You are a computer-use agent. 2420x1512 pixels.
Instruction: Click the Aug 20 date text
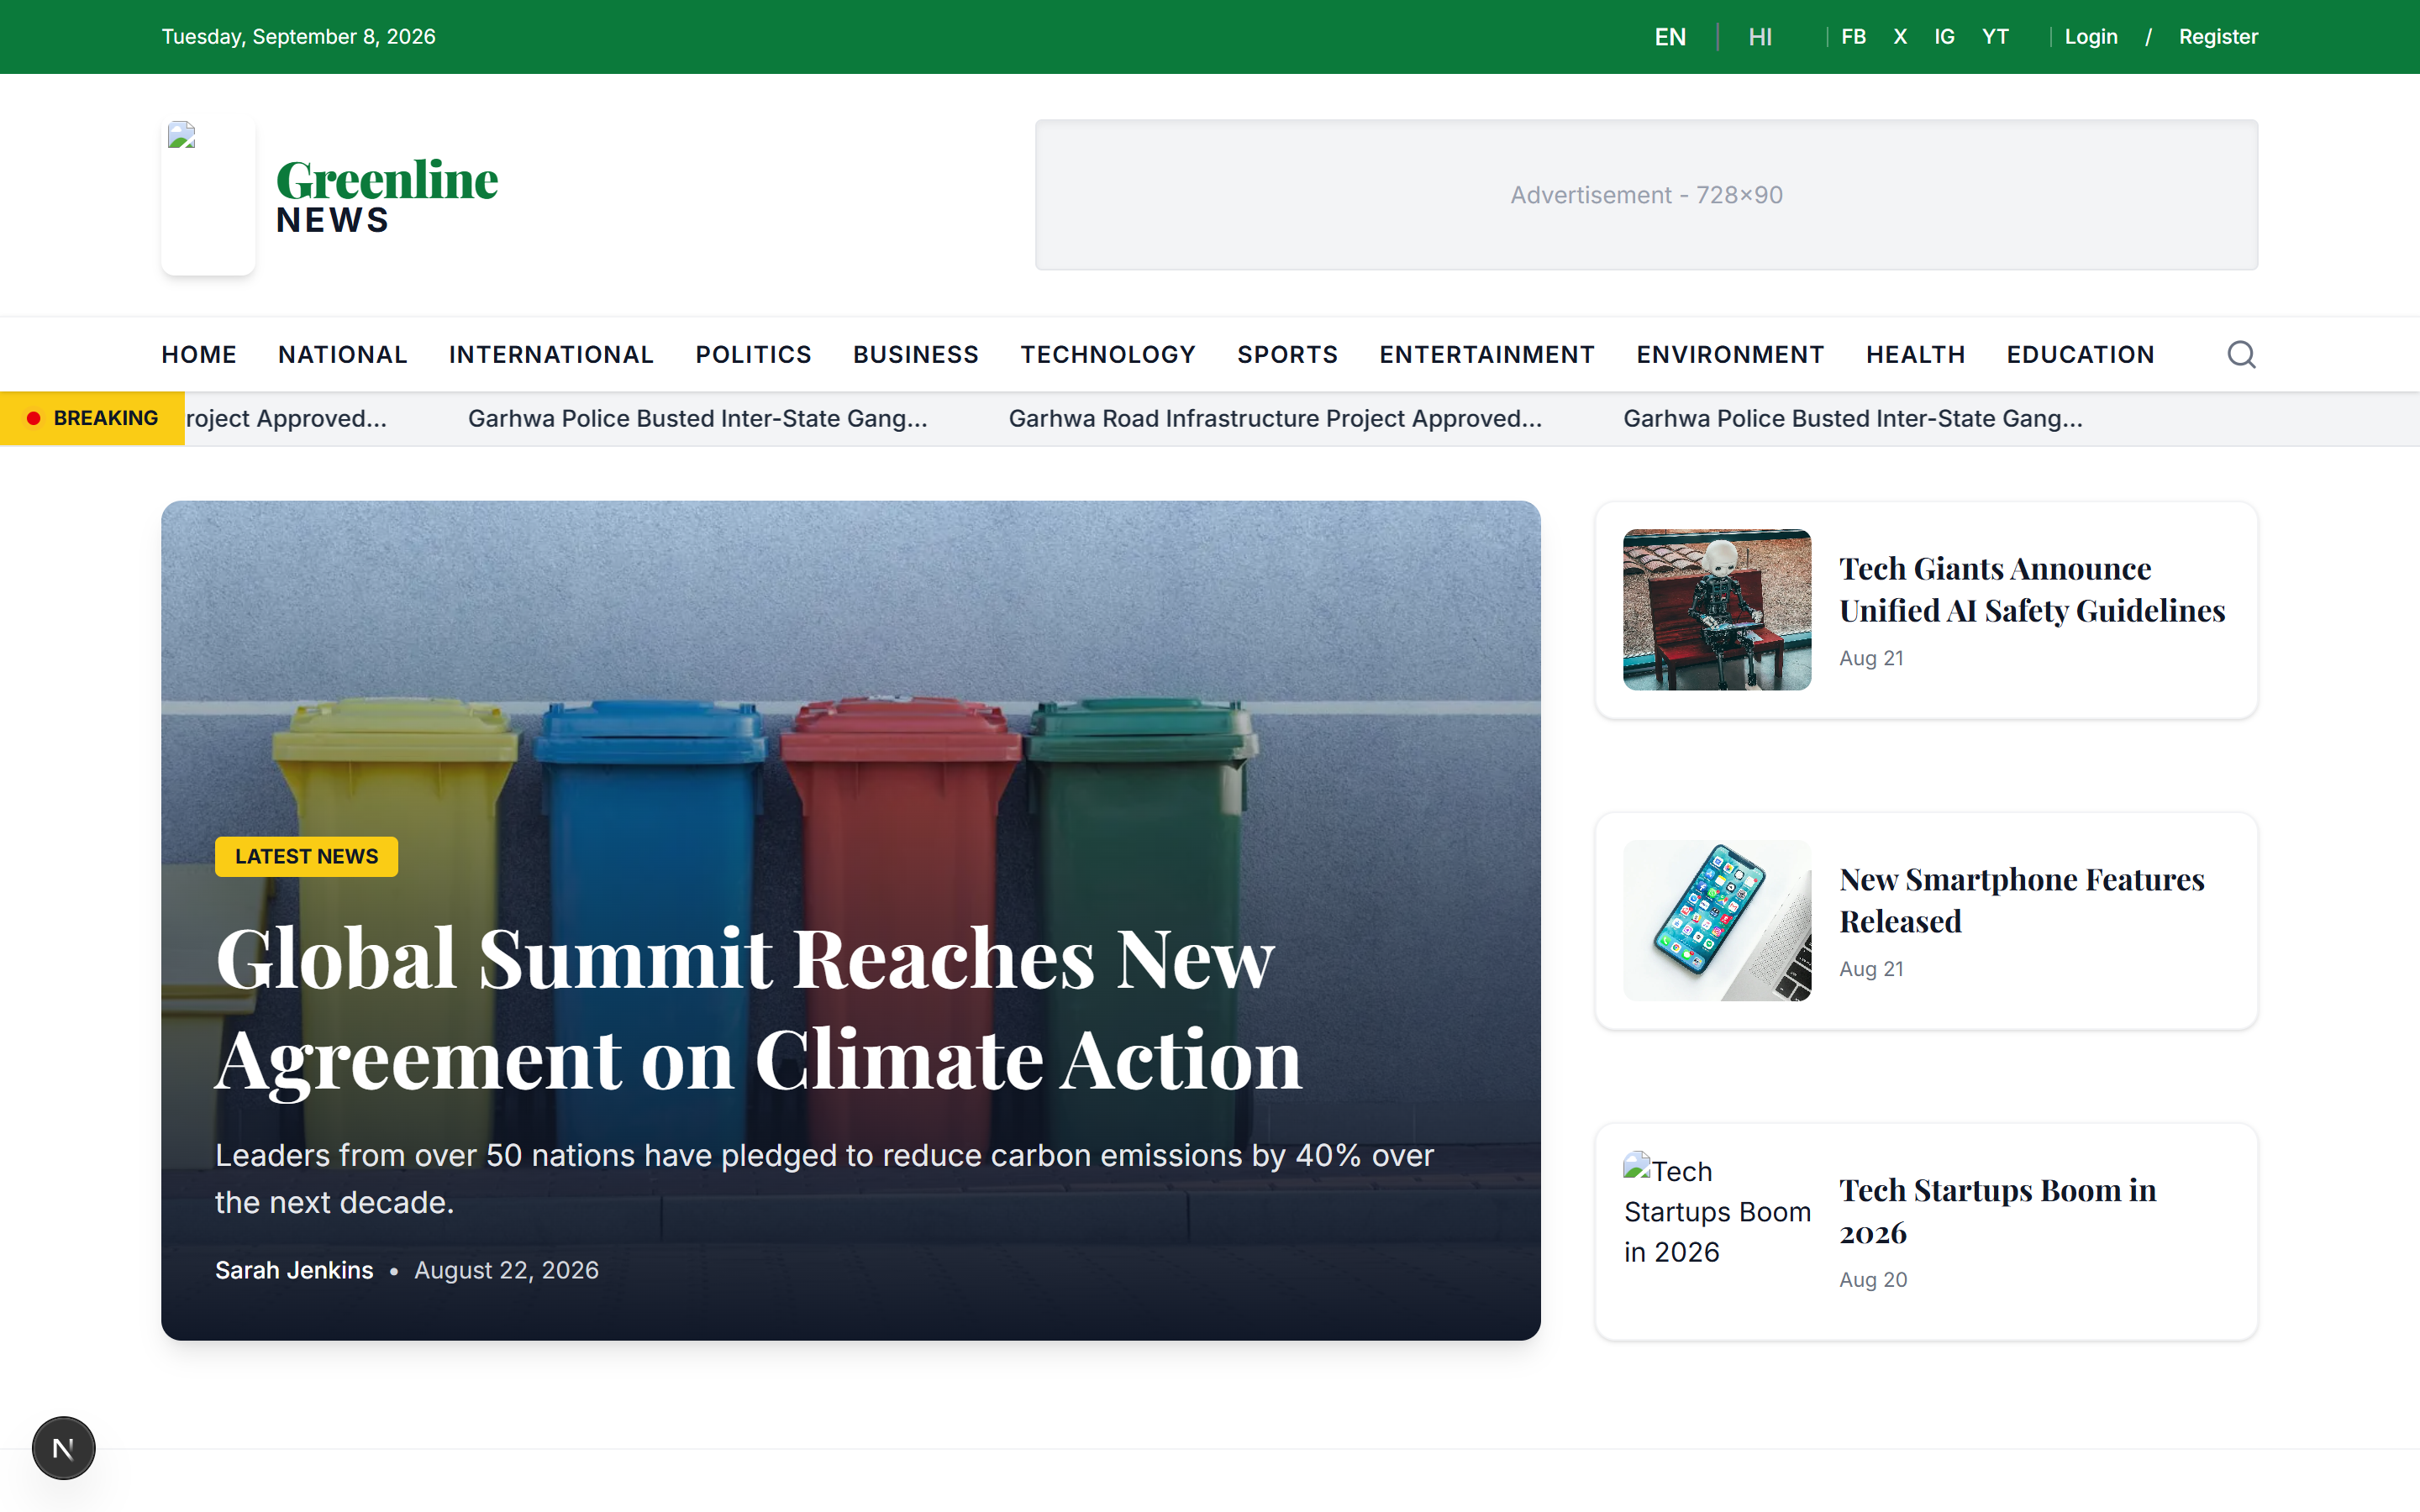pos(1873,1279)
